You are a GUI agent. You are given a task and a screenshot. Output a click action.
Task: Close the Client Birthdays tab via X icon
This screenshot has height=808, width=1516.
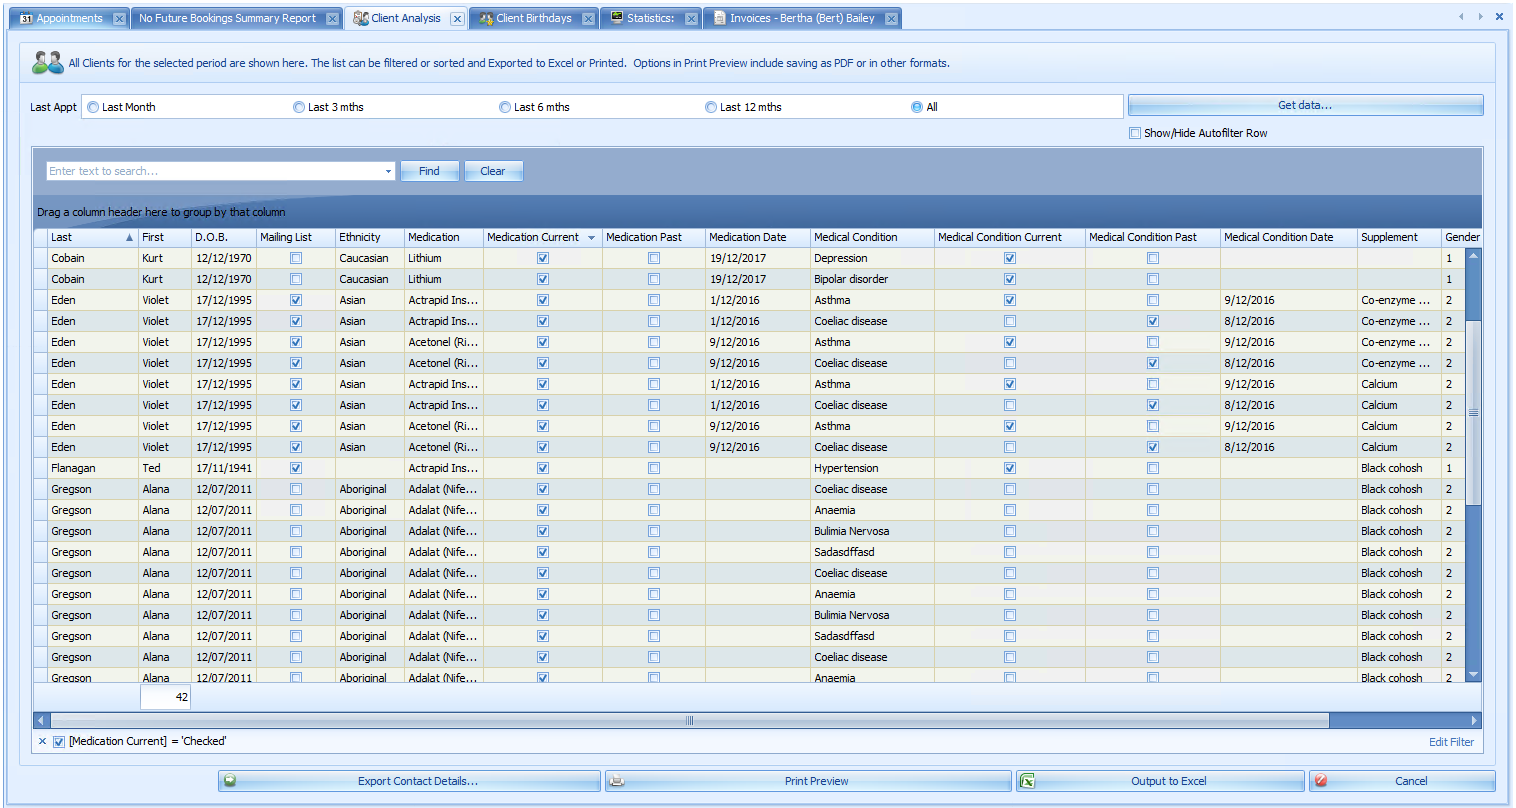(588, 19)
